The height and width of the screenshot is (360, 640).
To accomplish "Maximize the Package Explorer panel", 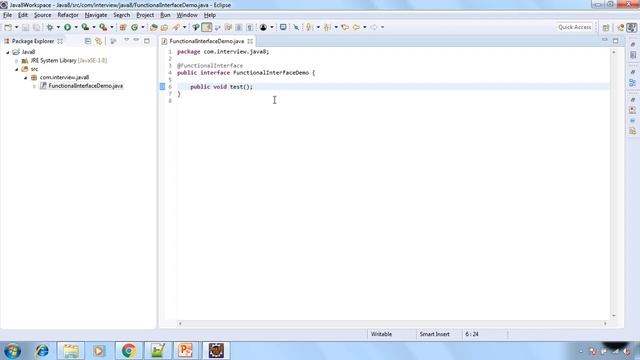I will coord(147,41).
